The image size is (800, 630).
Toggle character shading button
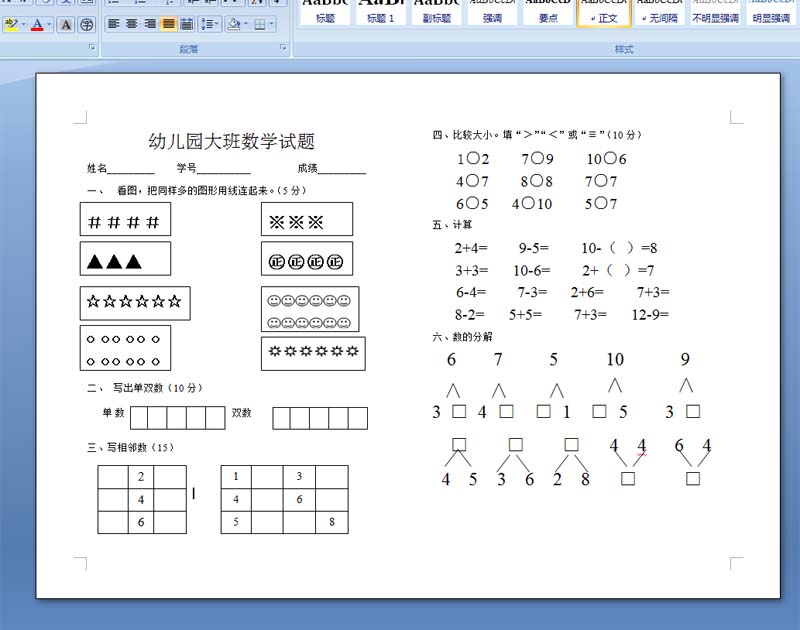click(x=66, y=24)
